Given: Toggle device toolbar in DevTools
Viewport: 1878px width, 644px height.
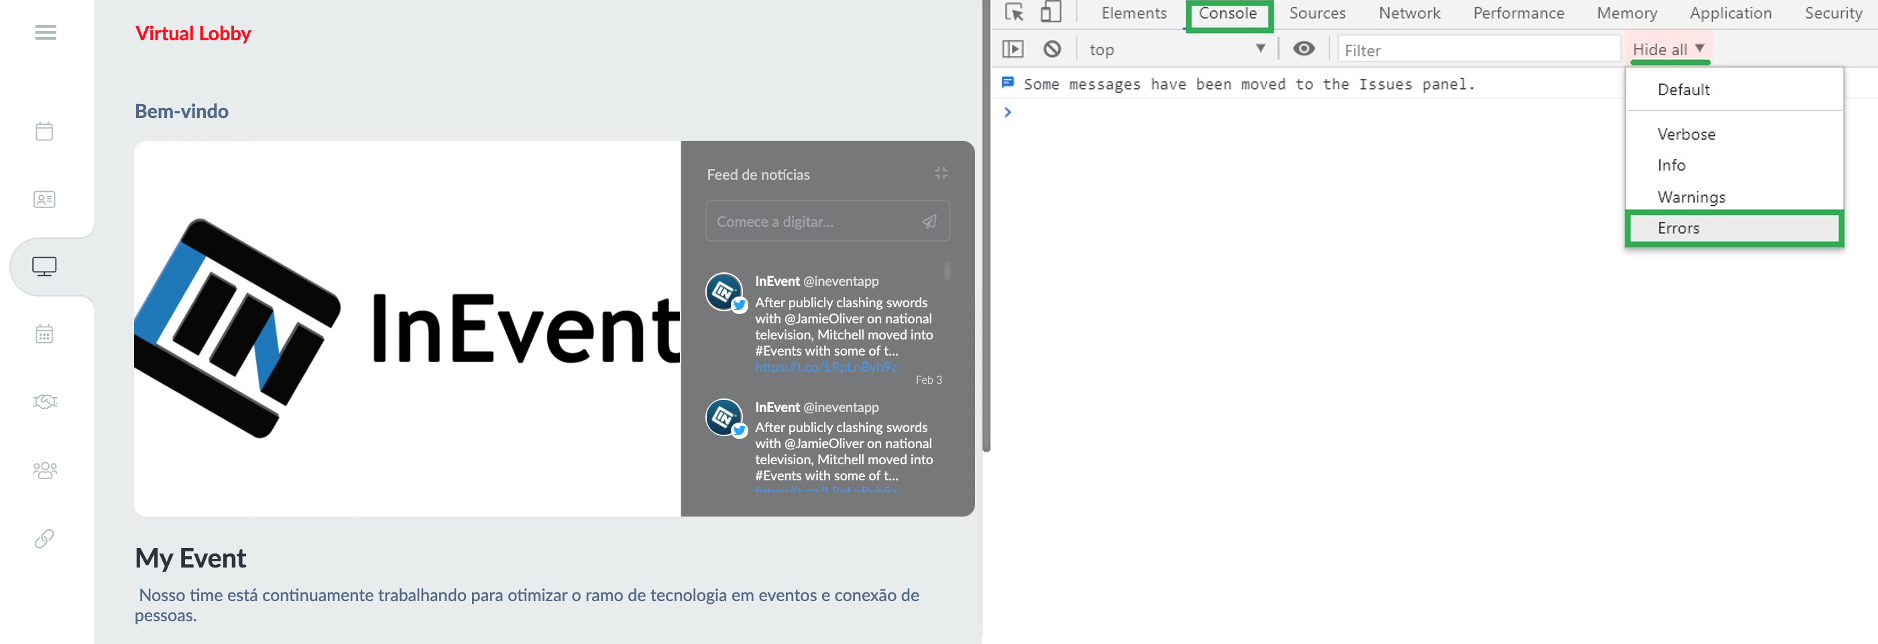Looking at the screenshot, I should pyautogui.click(x=1050, y=13).
